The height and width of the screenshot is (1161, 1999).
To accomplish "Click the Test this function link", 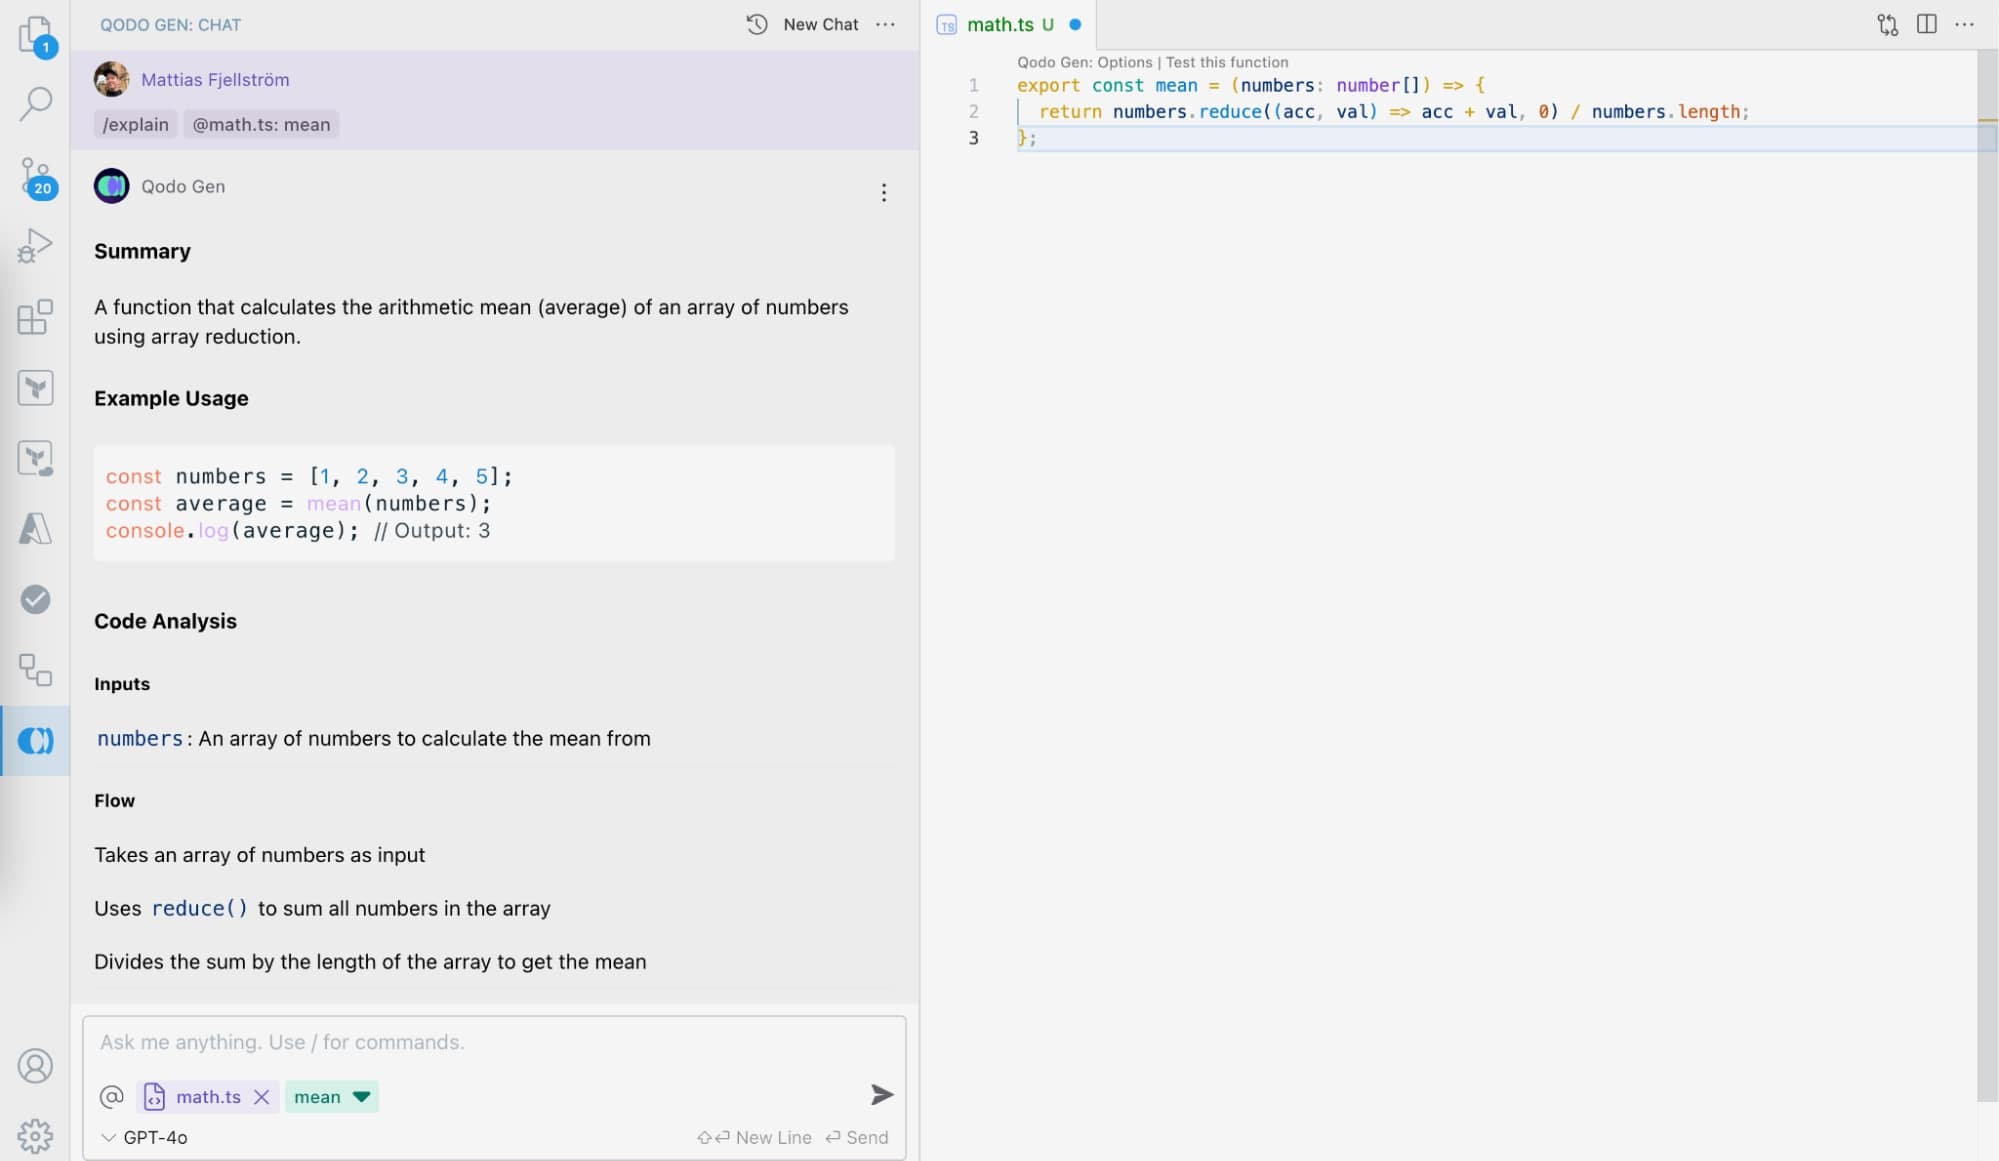I will click(1227, 62).
